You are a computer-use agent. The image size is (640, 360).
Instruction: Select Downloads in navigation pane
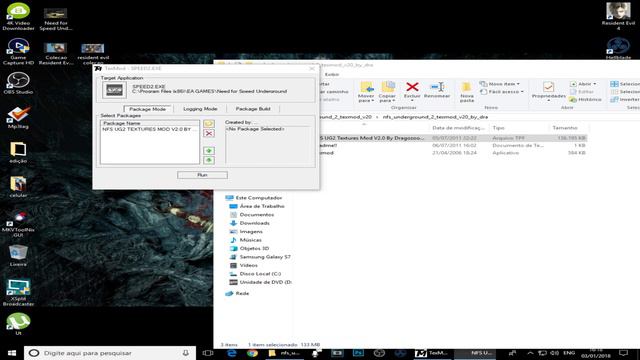249,223
